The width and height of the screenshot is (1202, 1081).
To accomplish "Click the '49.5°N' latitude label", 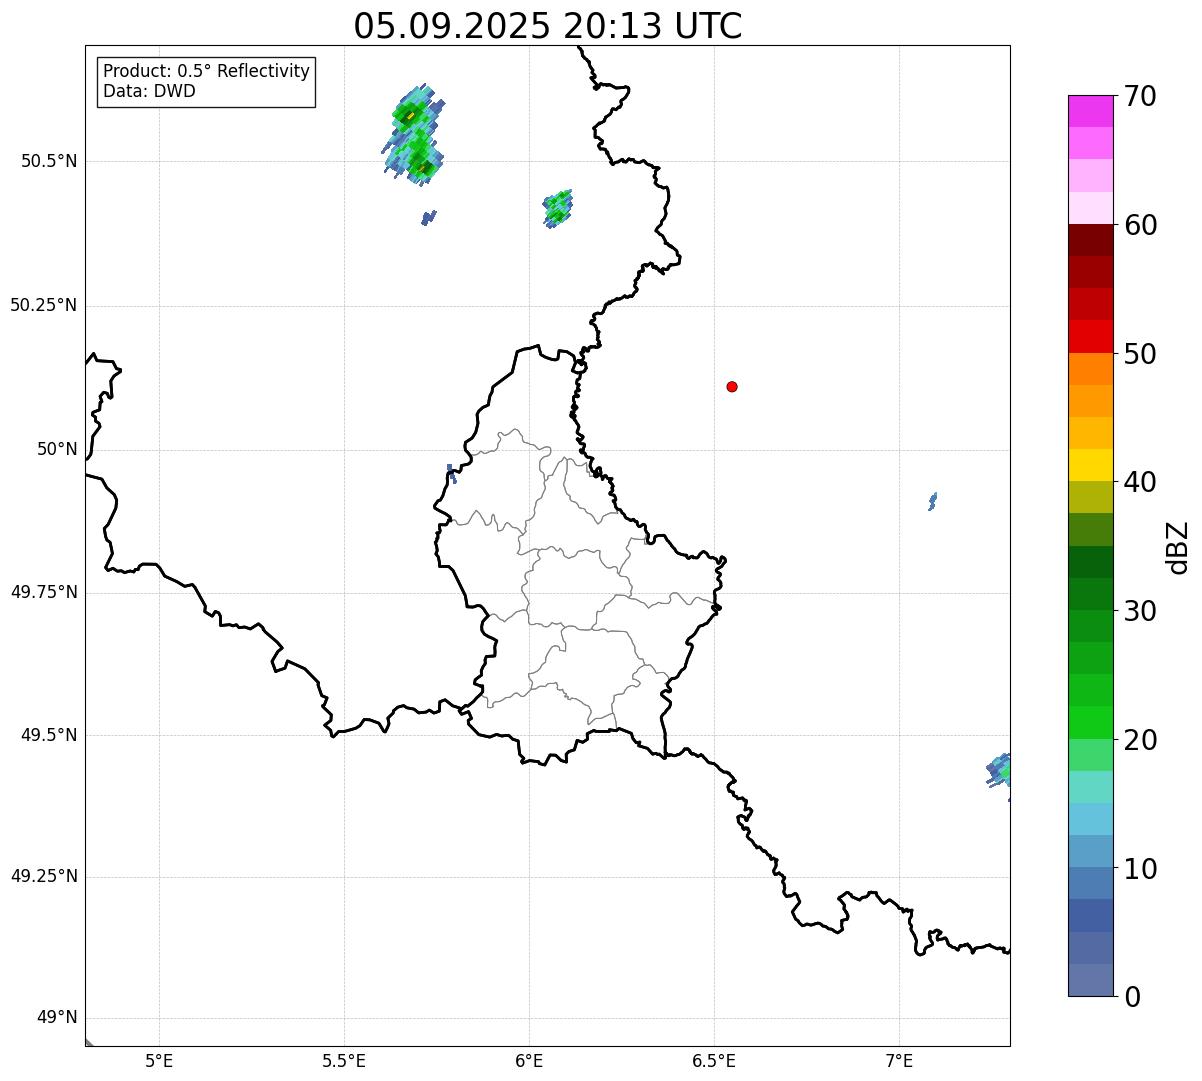I will (x=49, y=735).
